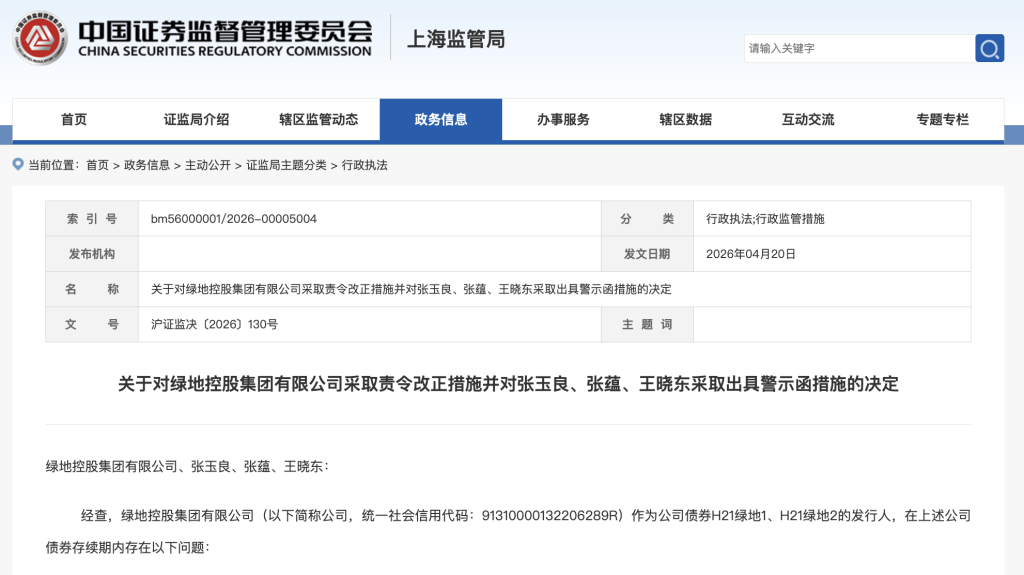Click the category value 行政执法;行政监管措施
Screen dimensions: 1024x575
pos(765,219)
